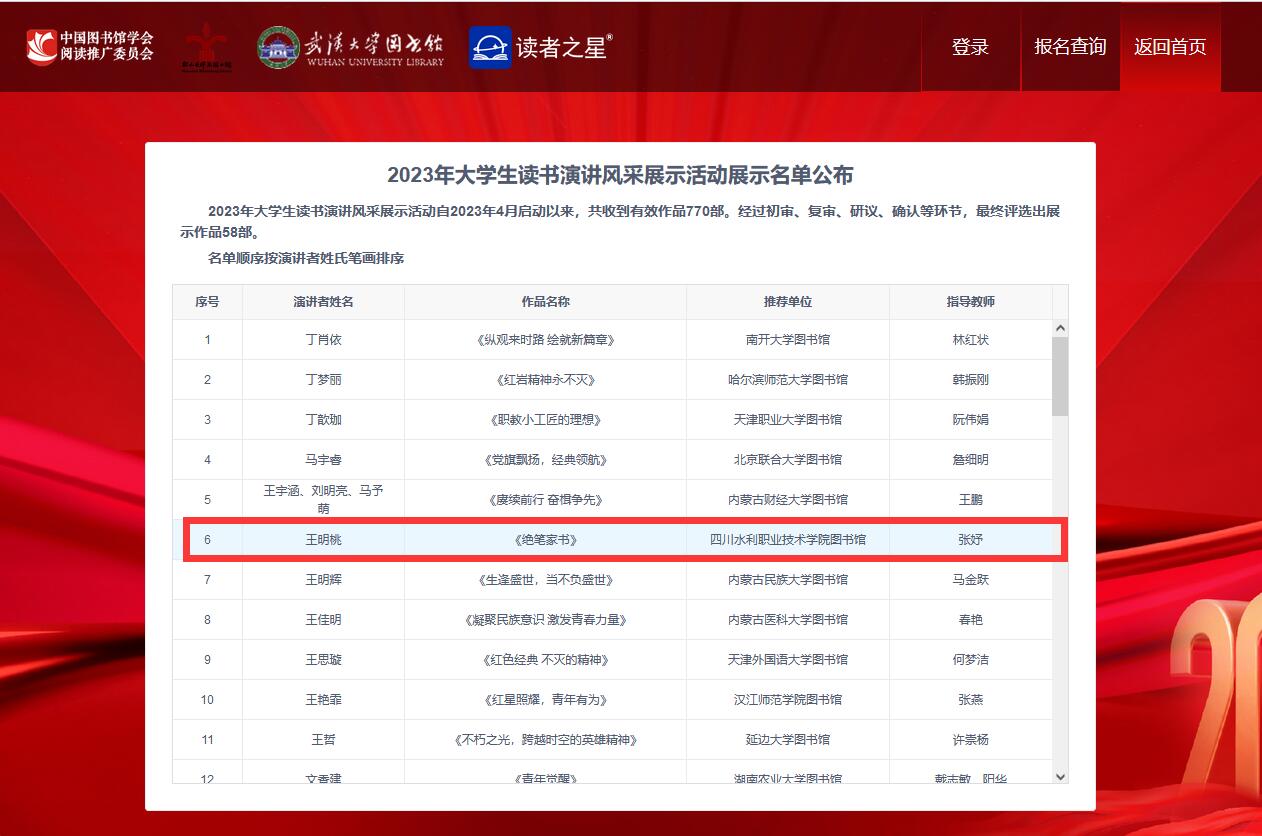Click the 读者之星 logo
The height and width of the screenshot is (836, 1262).
(x=541, y=47)
